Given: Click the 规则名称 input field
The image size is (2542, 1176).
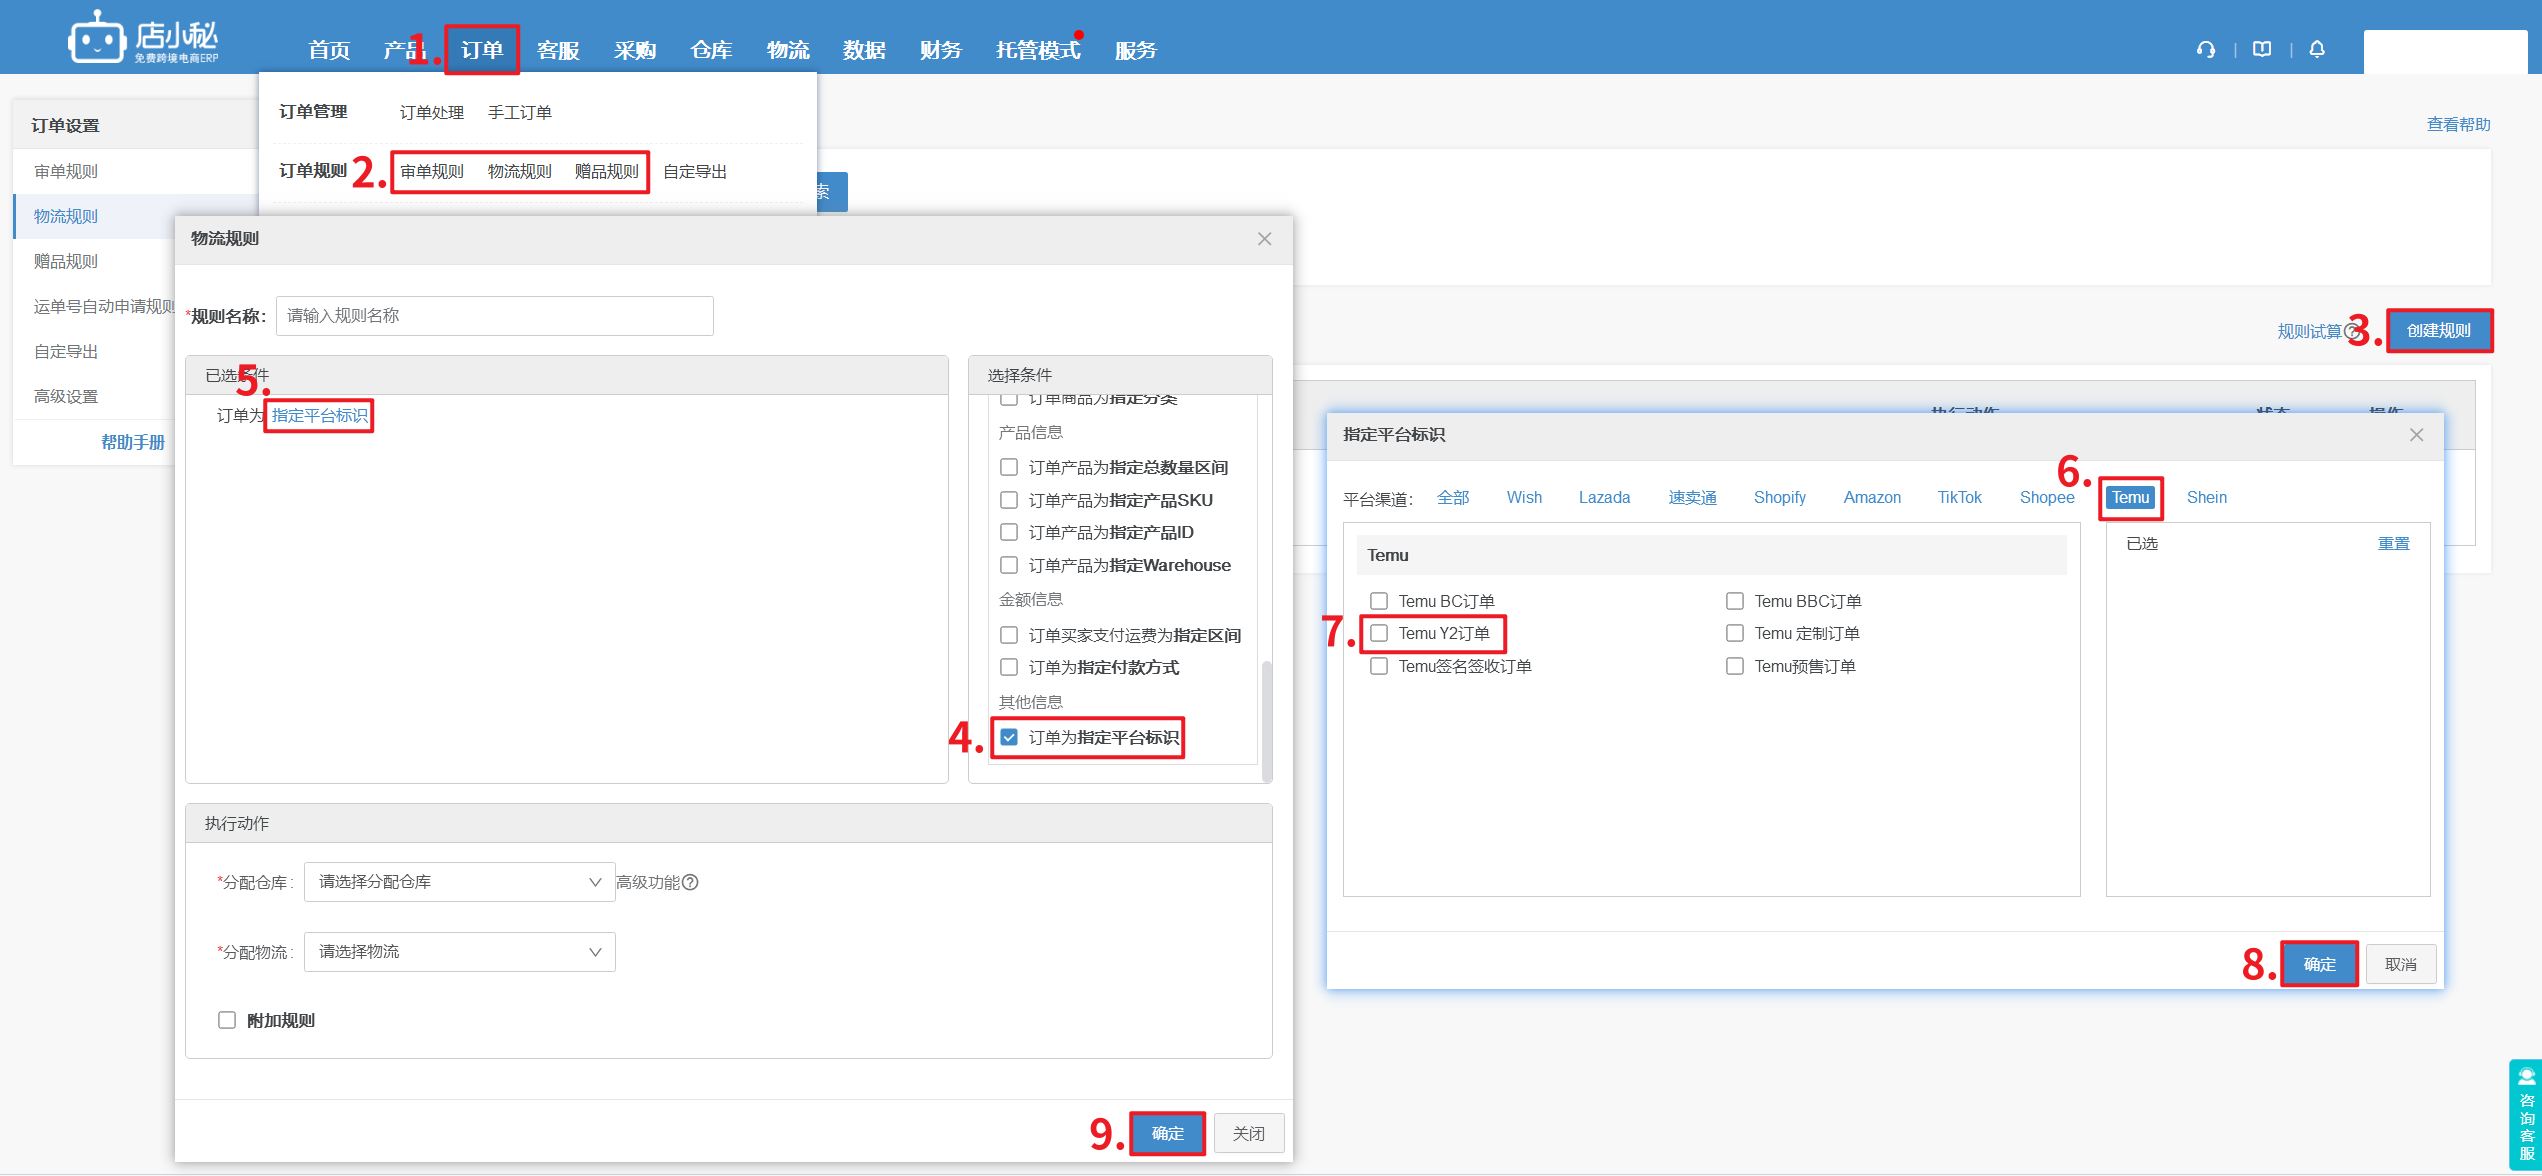Looking at the screenshot, I should [494, 316].
